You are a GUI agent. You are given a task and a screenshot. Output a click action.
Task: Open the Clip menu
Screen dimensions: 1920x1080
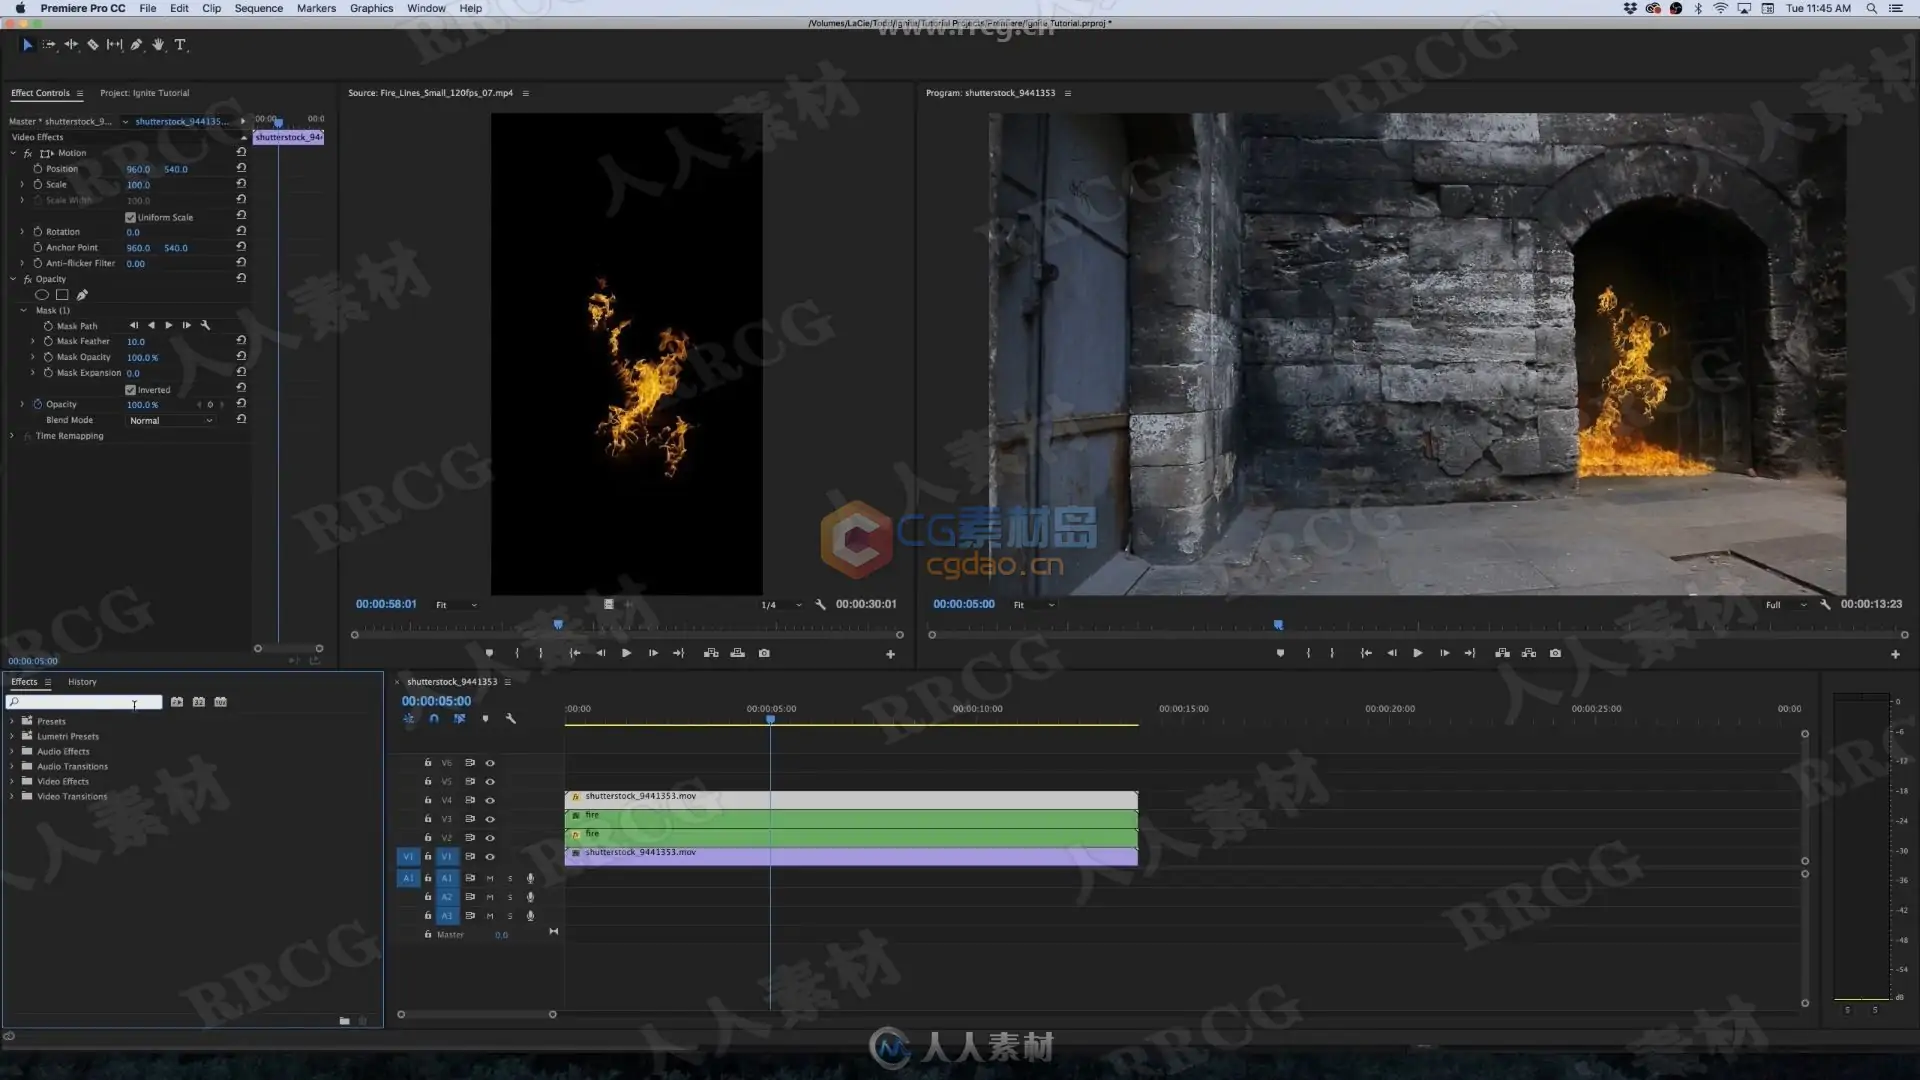(211, 8)
